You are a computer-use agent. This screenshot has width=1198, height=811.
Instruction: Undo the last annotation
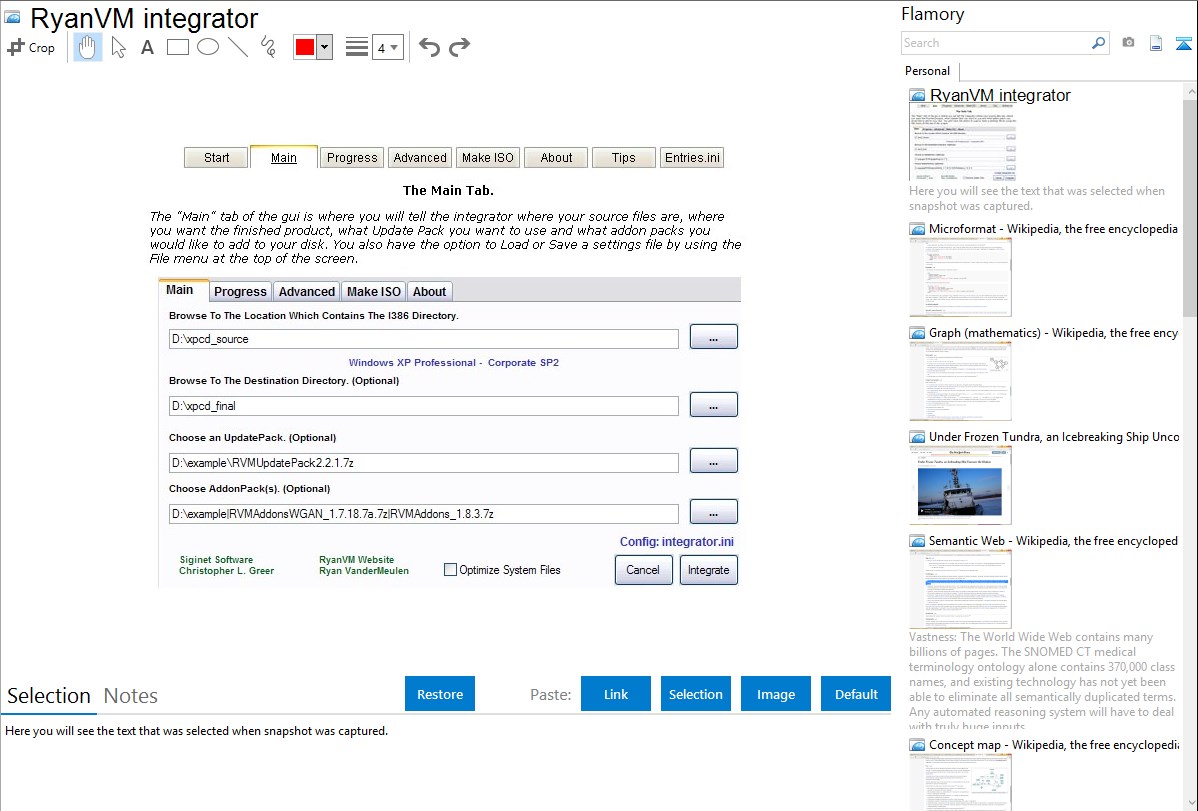pyautogui.click(x=429, y=47)
